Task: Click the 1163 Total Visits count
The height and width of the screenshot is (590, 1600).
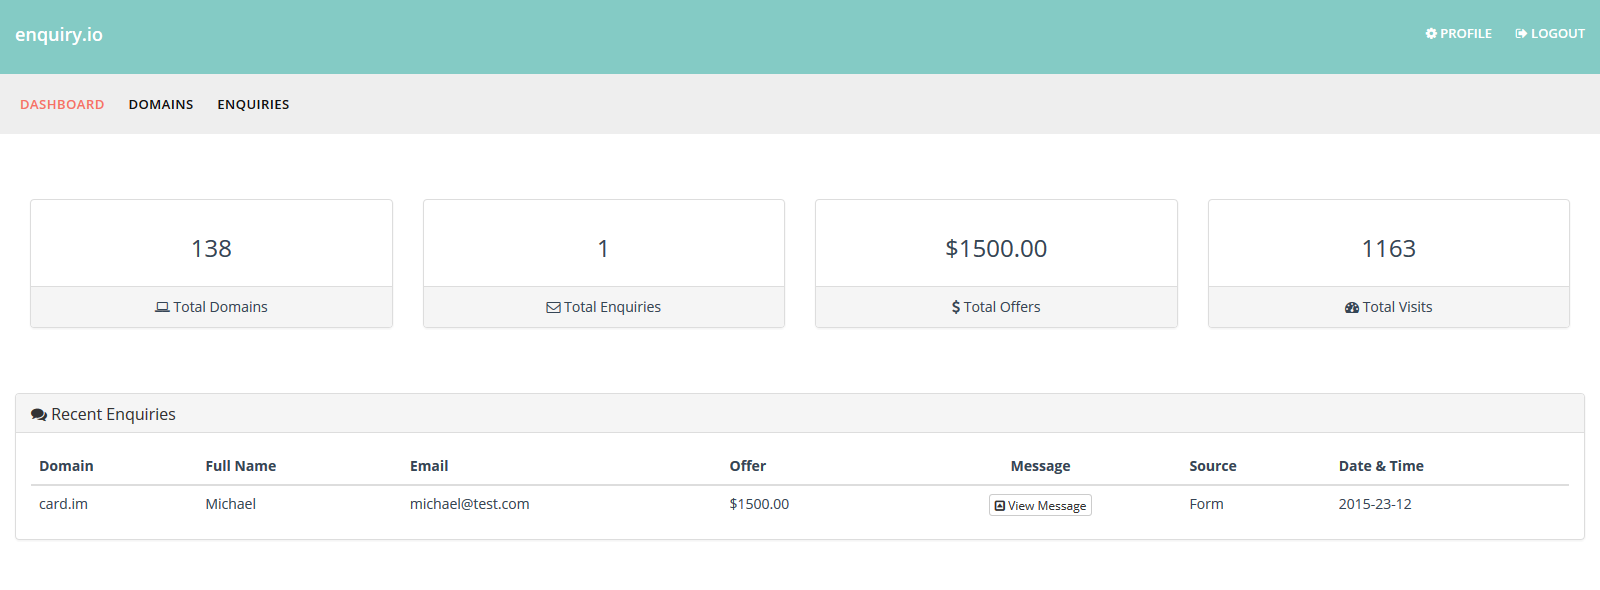Action: pyautogui.click(x=1388, y=249)
